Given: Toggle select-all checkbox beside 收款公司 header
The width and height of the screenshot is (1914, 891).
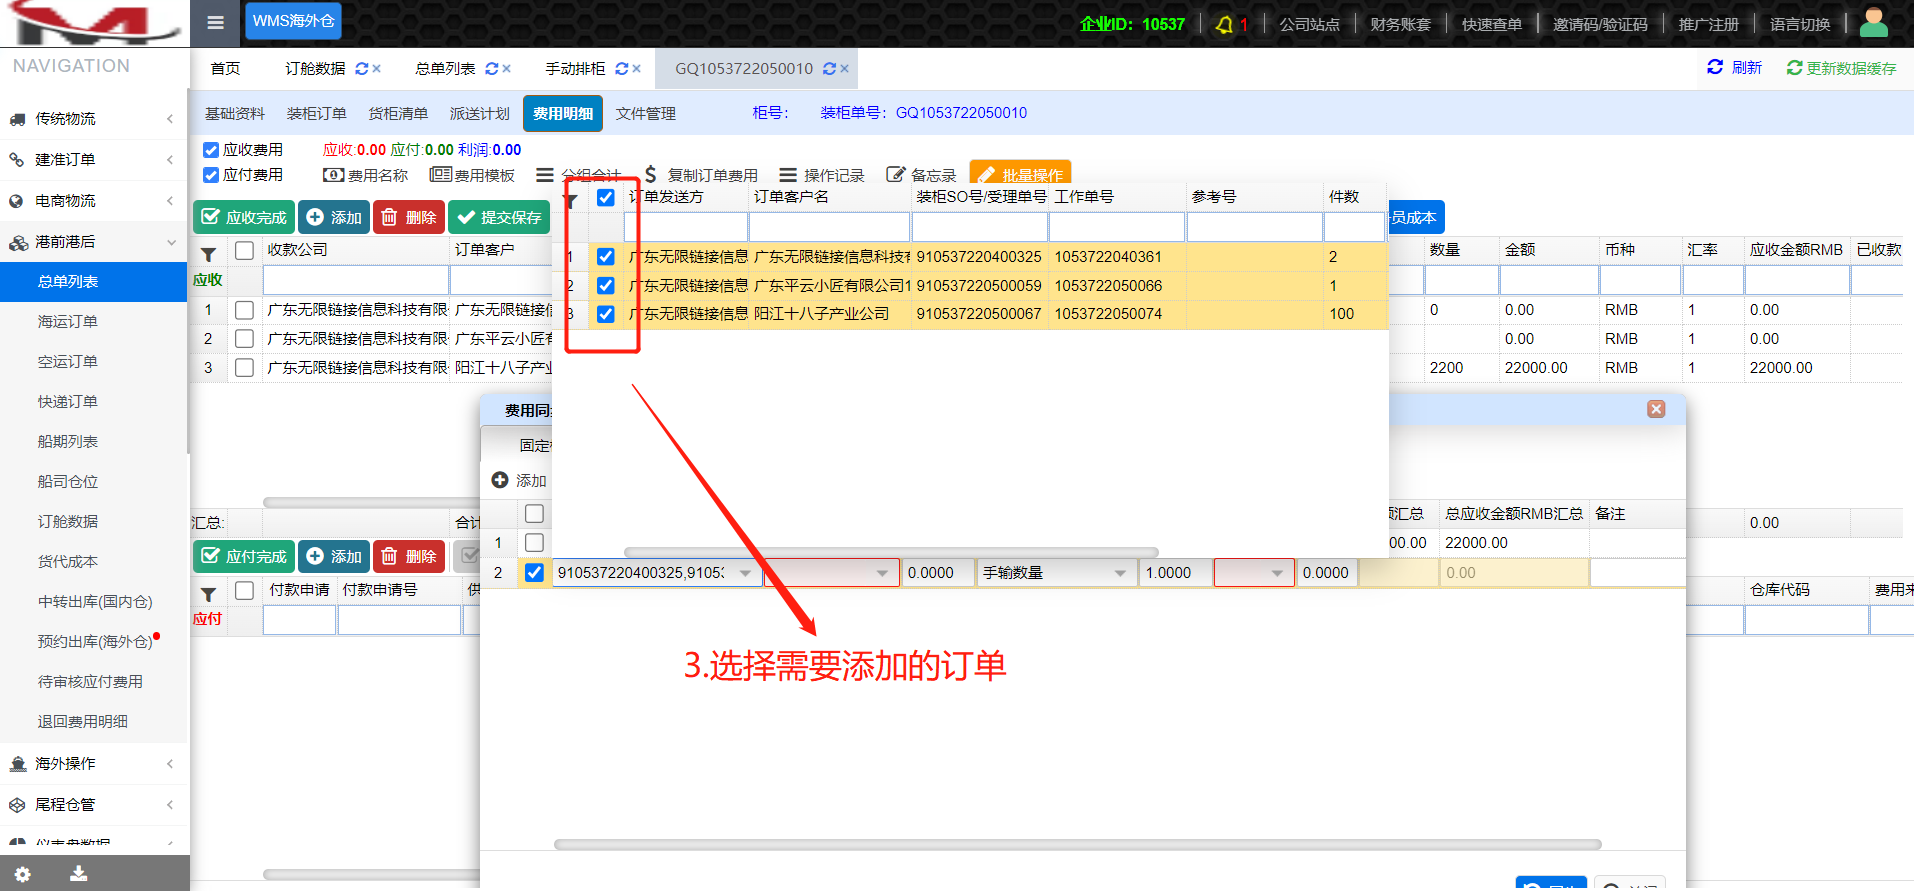Looking at the screenshot, I should pos(244,250).
